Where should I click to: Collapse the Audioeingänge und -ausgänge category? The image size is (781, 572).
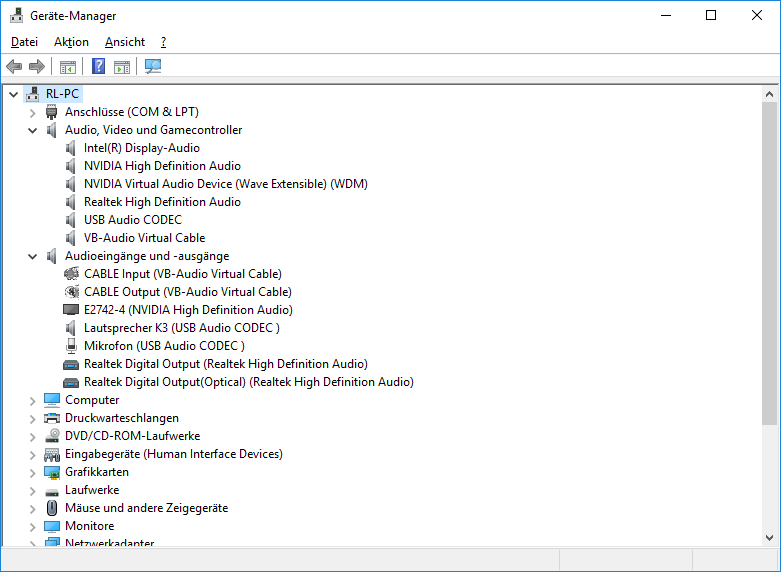tap(33, 256)
